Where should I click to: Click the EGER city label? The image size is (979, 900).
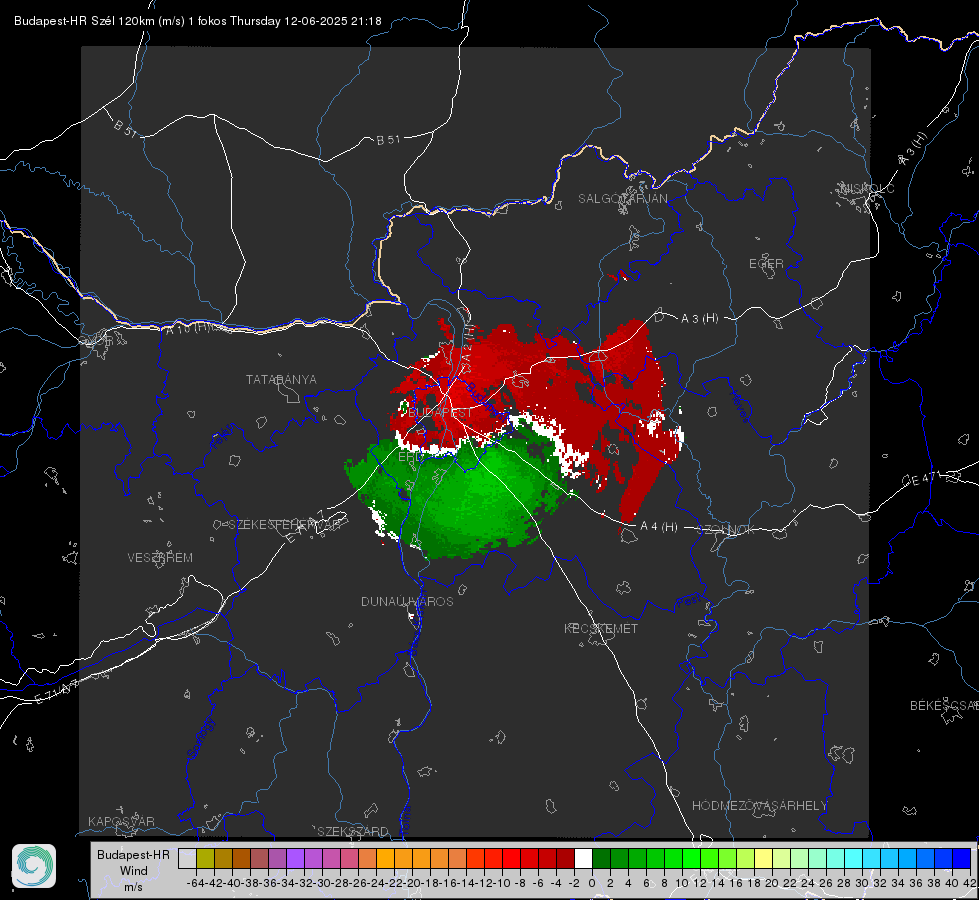(x=766, y=264)
